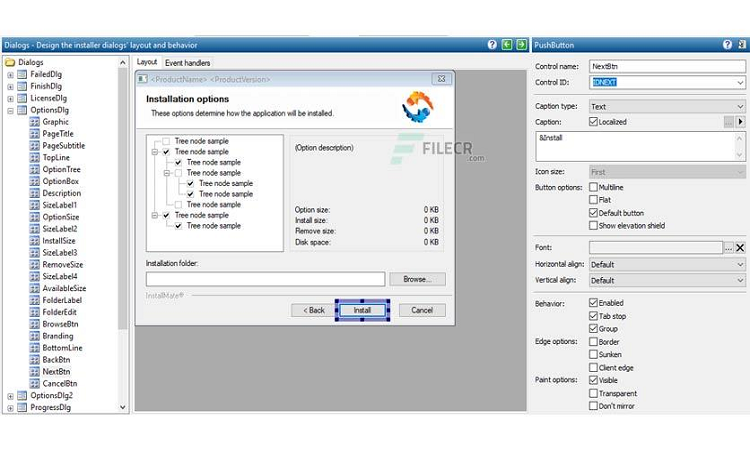Image resolution: width=750 pixels, height=450 pixels.
Task: Open help icon in Dialogs header
Action: point(492,45)
